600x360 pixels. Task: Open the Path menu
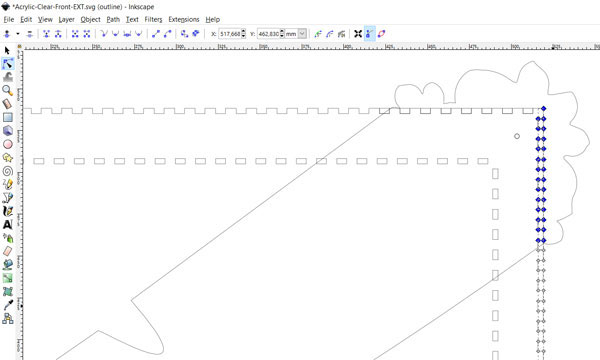click(113, 20)
